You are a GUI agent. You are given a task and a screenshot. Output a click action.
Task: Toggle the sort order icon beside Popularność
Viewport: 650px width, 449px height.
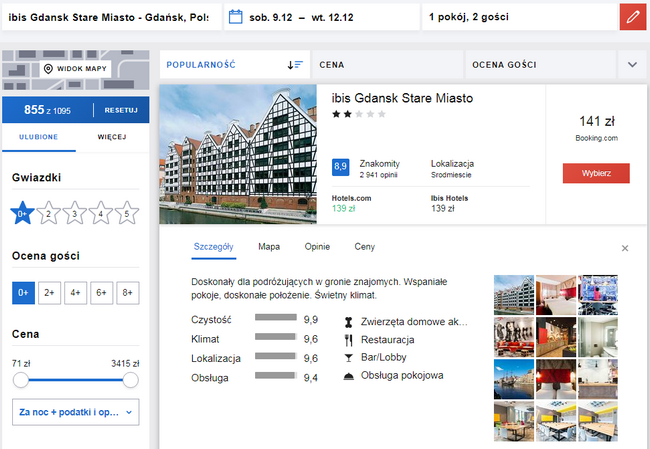(295, 65)
